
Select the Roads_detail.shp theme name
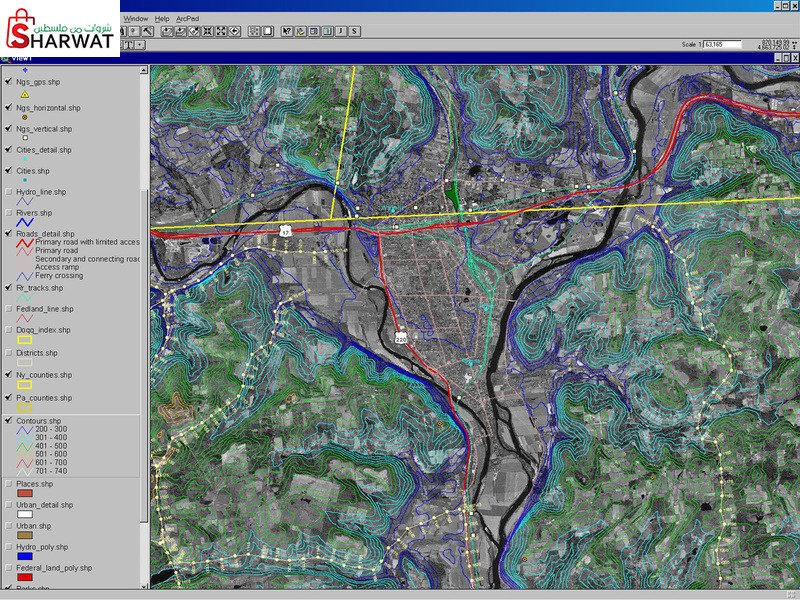pyautogui.click(x=45, y=234)
